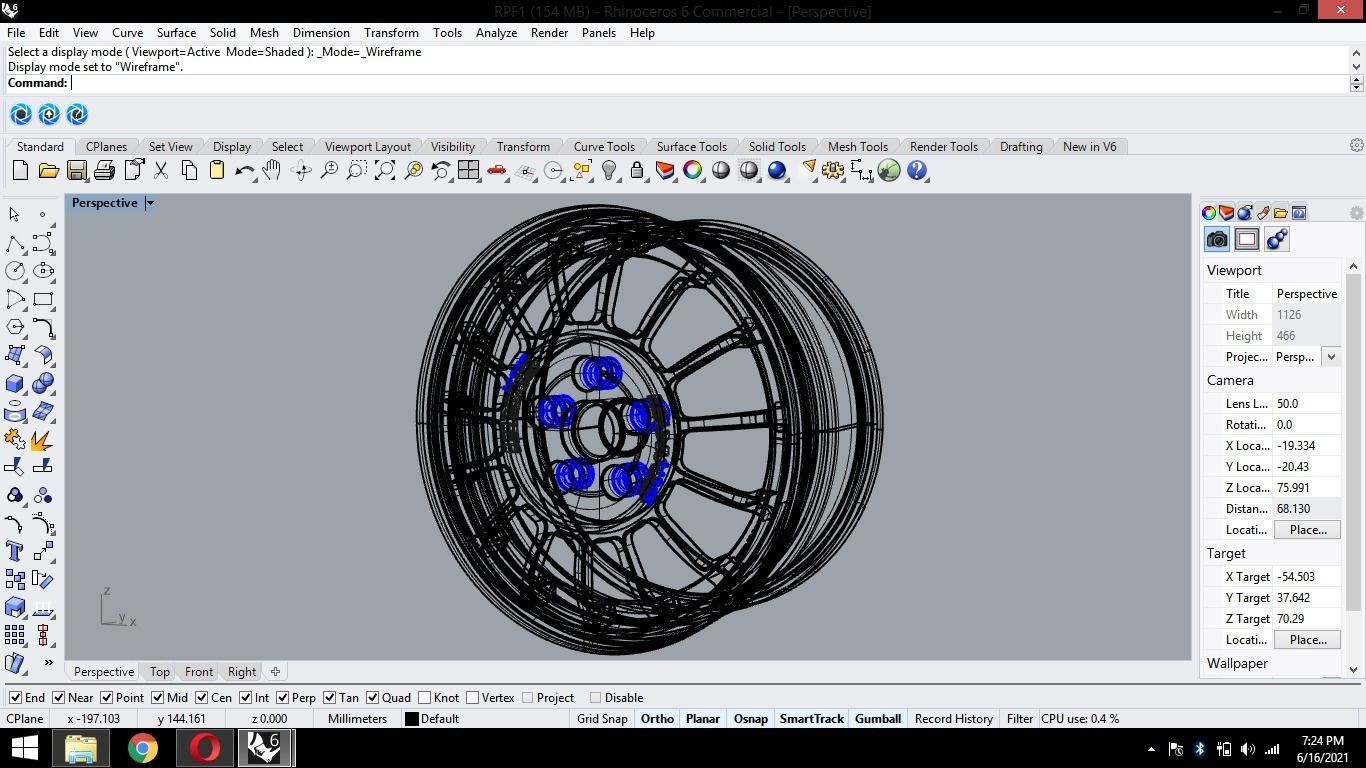Open the Perspective viewport dropdown arrow
This screenshot has width=1366, height=768.
click(x=150, y=203)
